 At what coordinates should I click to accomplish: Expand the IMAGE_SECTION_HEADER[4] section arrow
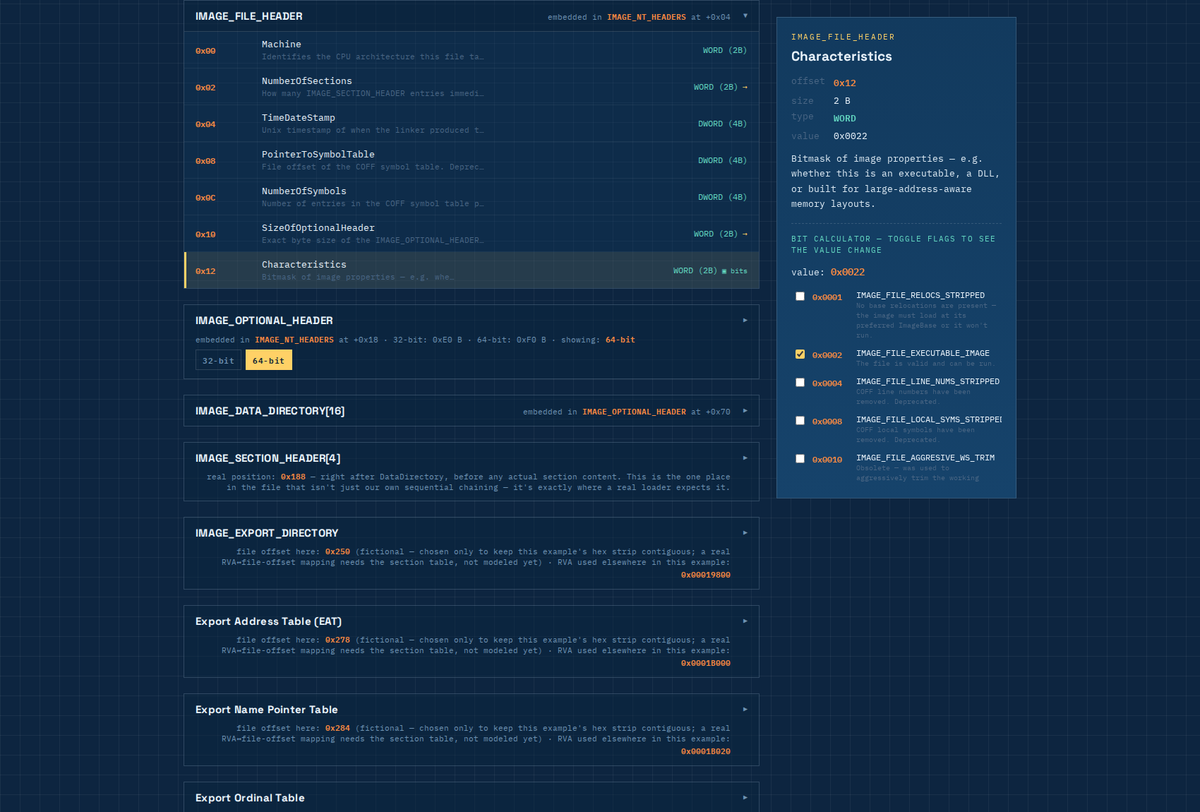point(745,457)
